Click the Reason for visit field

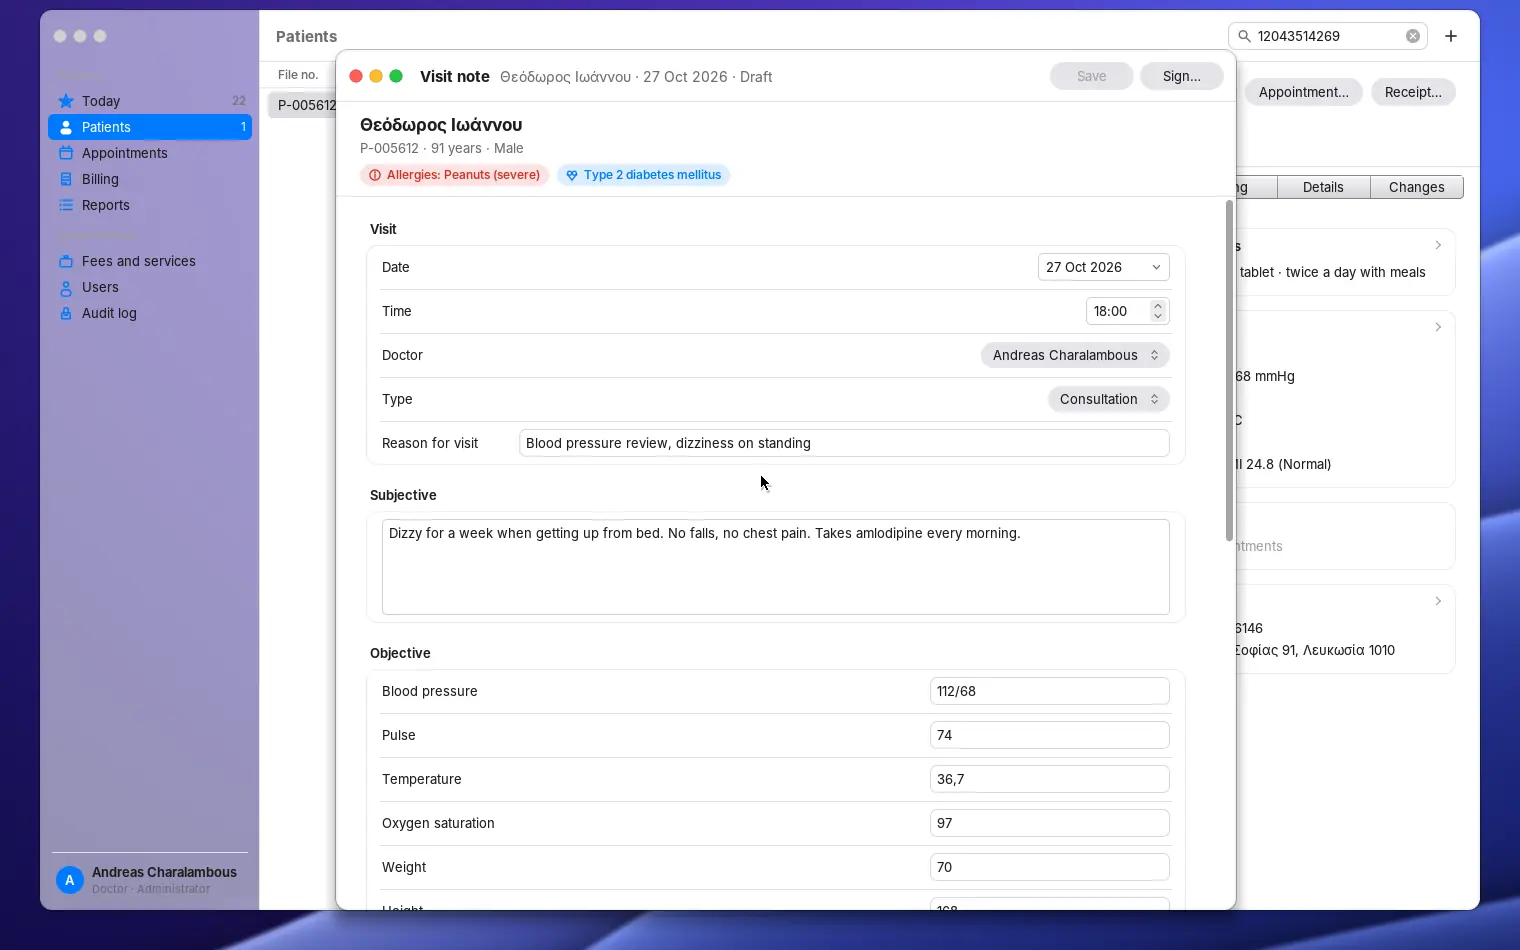(x=844, y=443)
